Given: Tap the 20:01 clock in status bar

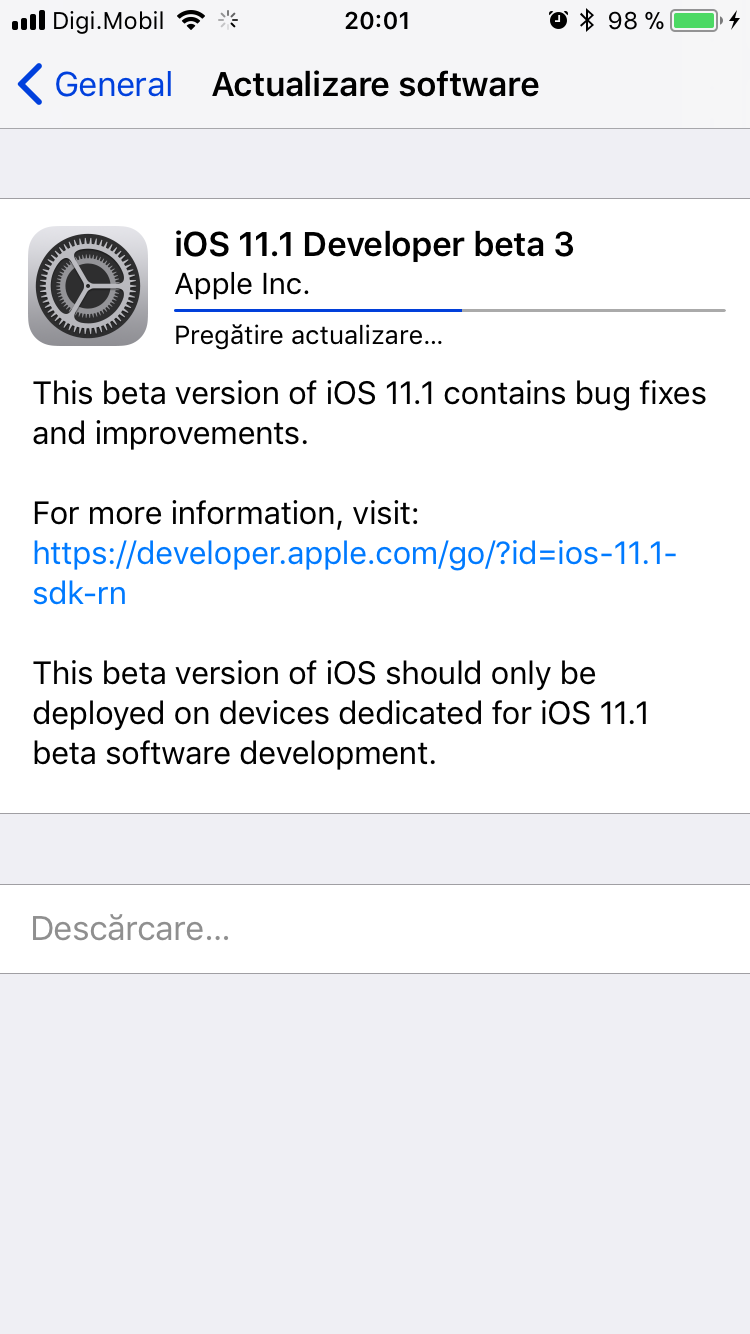Looking at the screenshot, I should [x=377, y=20].
